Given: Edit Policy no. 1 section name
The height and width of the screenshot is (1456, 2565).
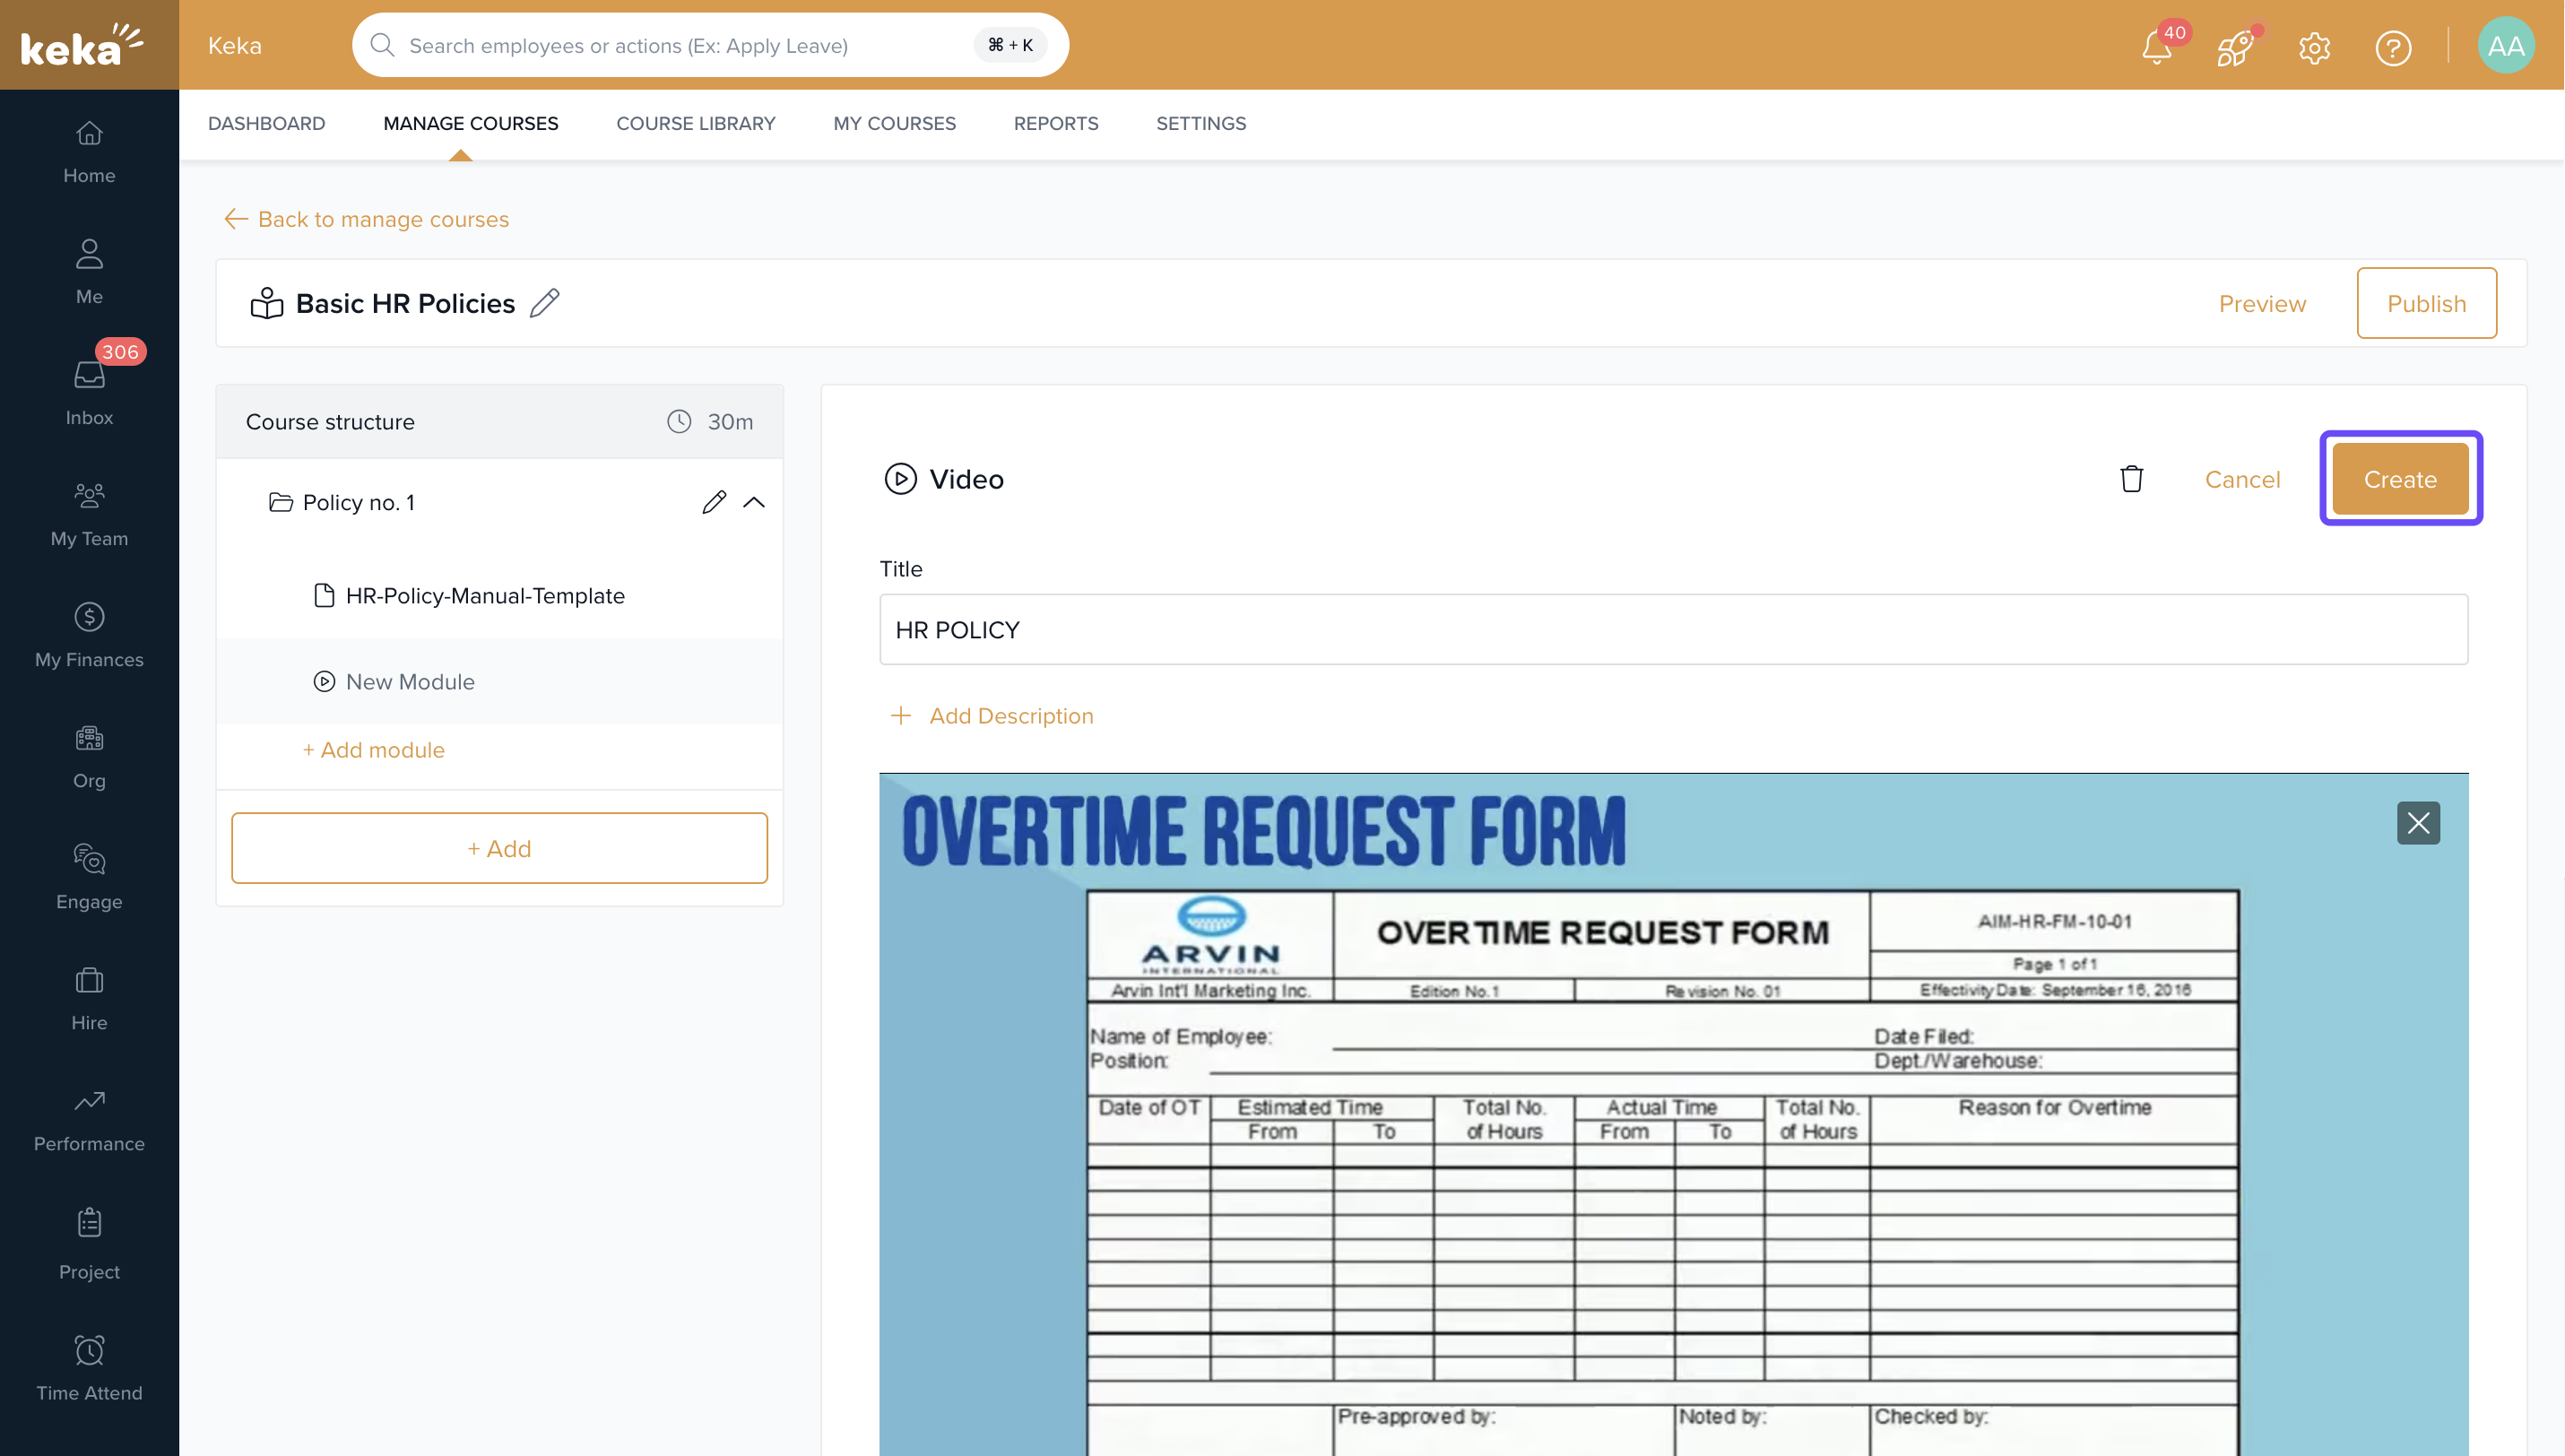Looking at the screenshot, I should (713, 502).
